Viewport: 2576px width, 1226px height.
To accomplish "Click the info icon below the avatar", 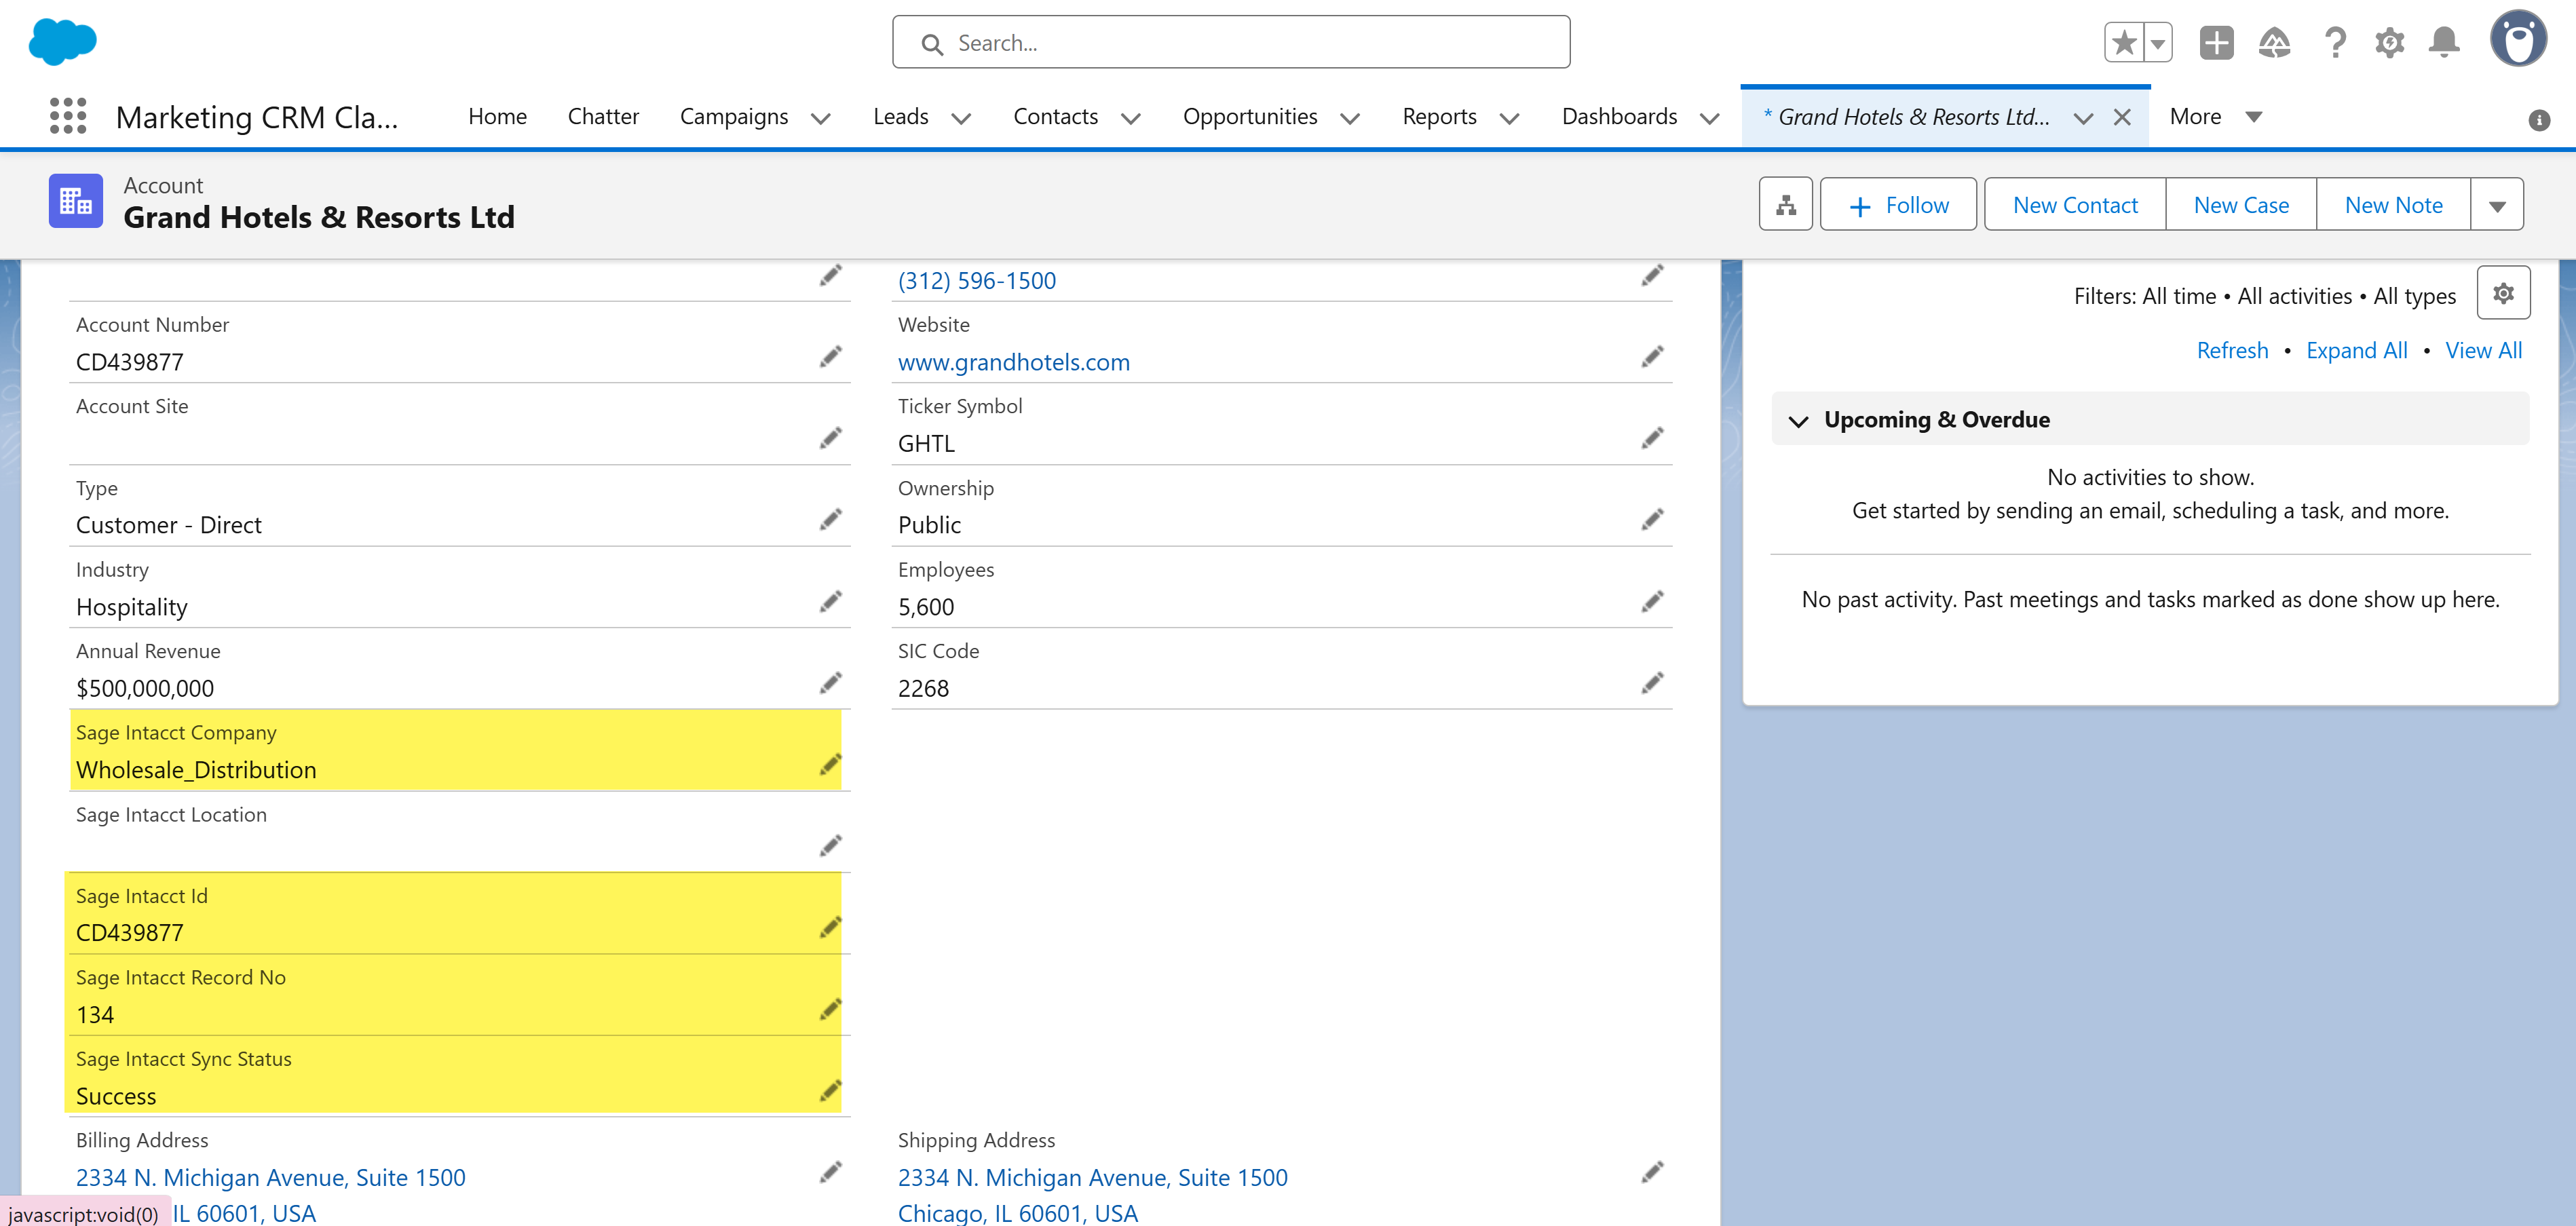I will [2539, 120].
